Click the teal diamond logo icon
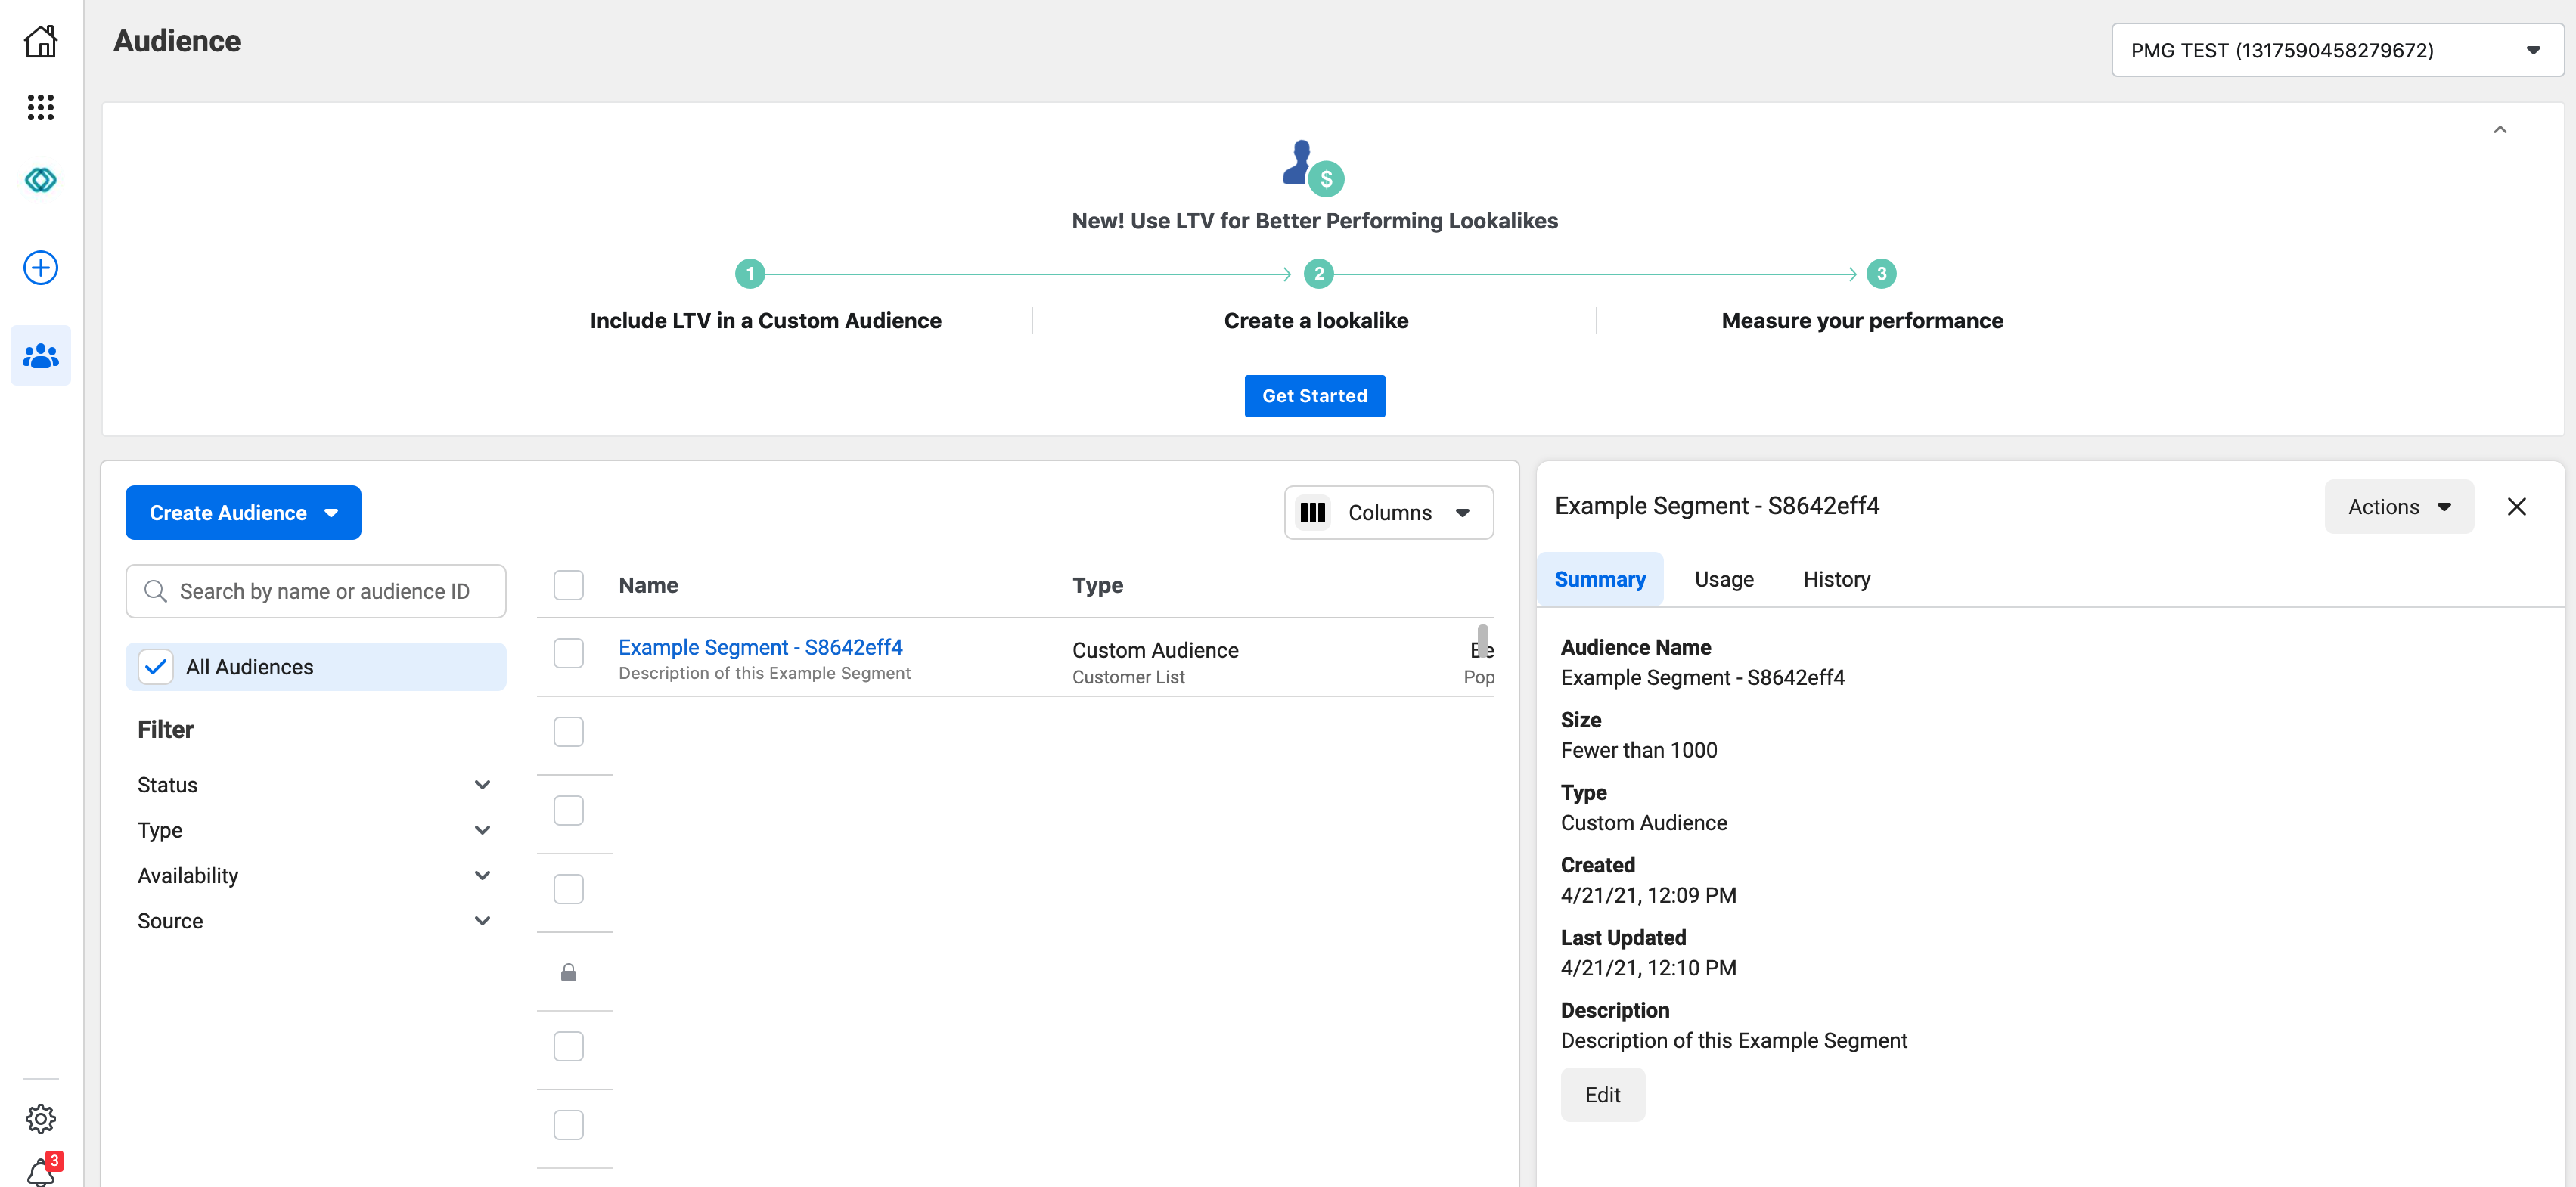 40,180
